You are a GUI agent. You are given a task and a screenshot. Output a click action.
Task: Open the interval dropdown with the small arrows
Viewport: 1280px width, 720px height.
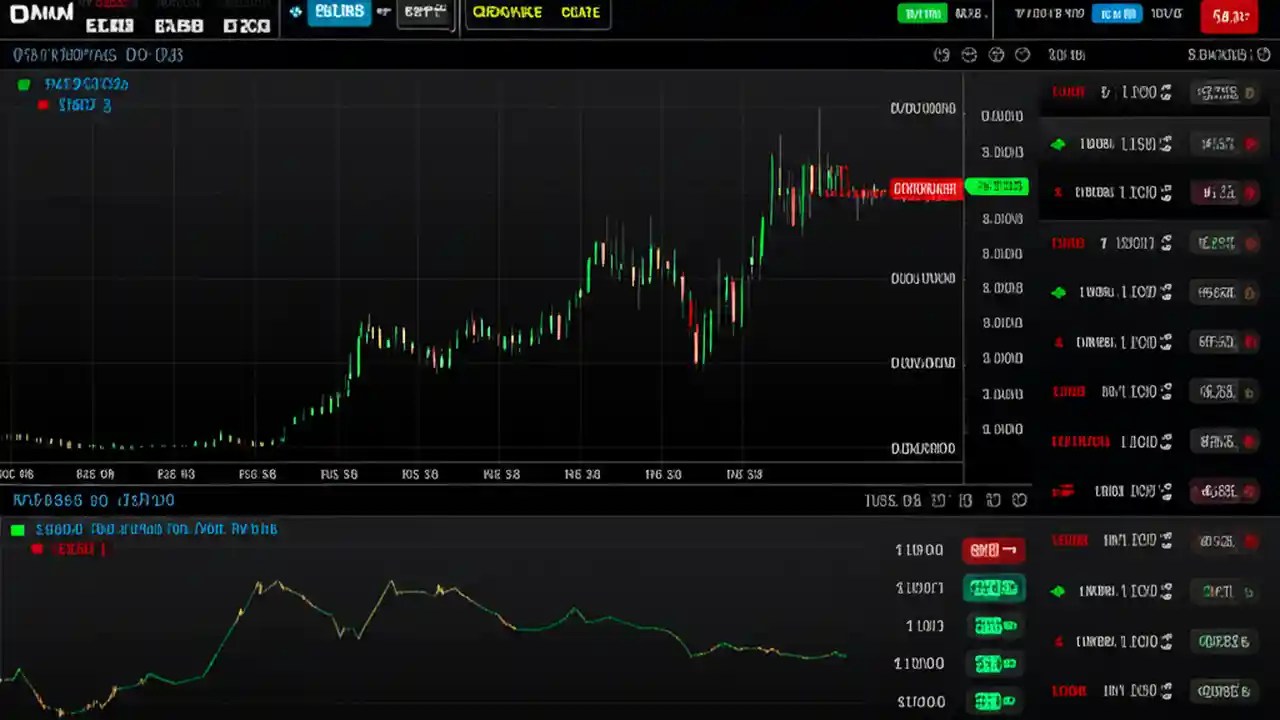tap(425, 12)
